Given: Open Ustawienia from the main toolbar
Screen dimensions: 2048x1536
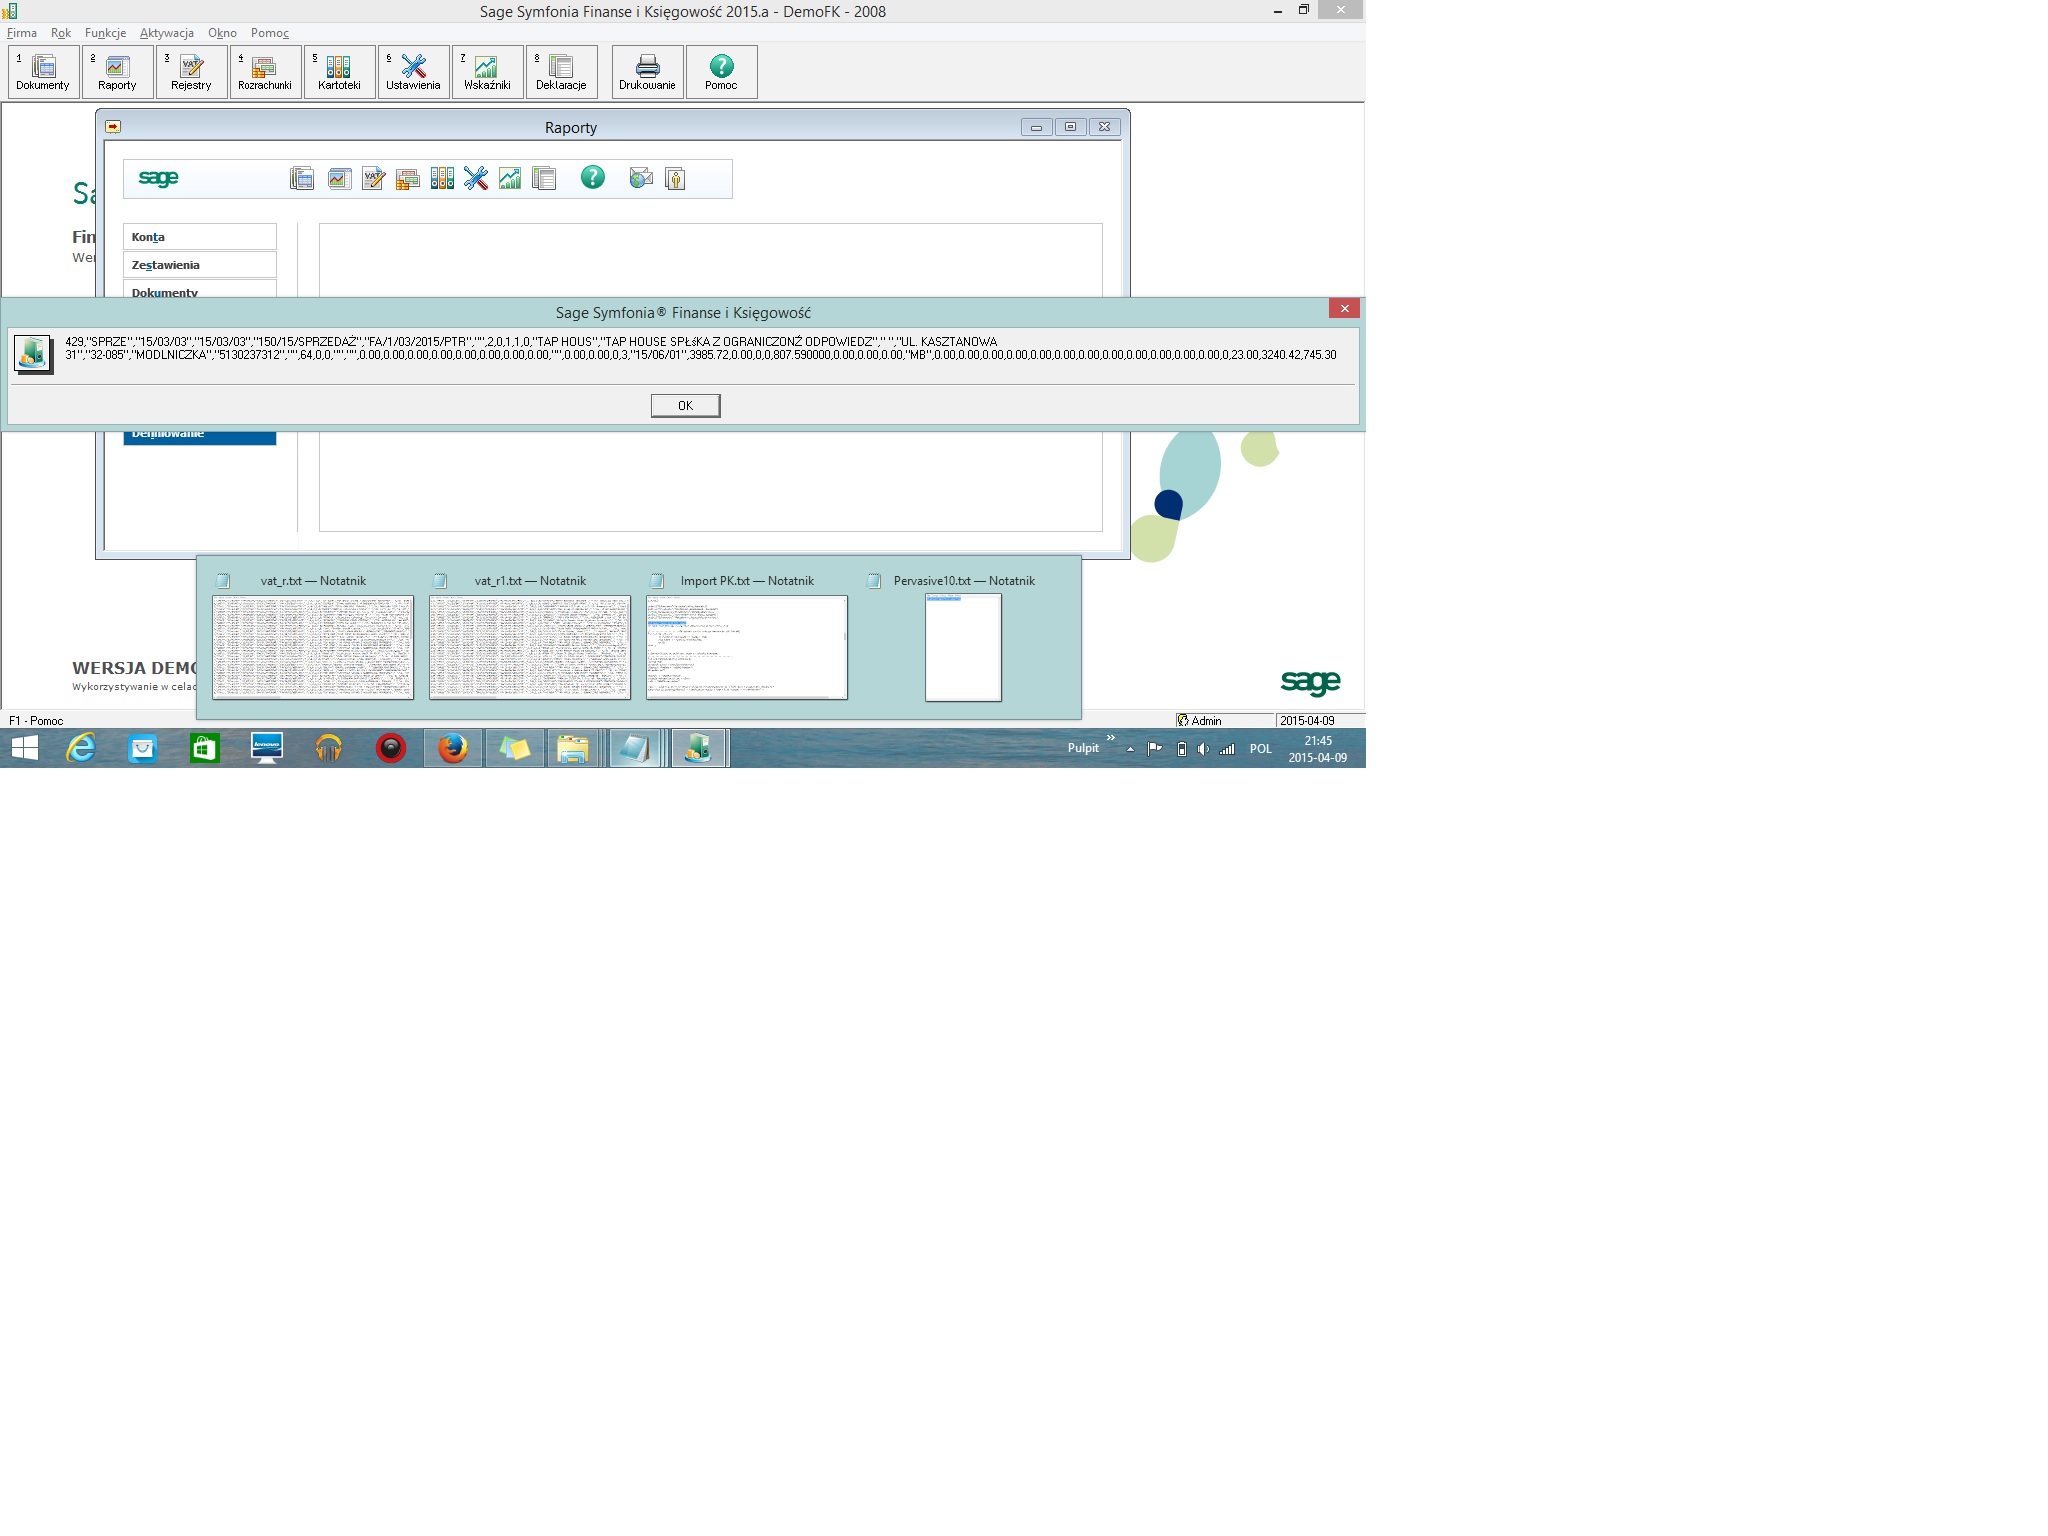Looking at the screenshot, I should coord(414,72).
